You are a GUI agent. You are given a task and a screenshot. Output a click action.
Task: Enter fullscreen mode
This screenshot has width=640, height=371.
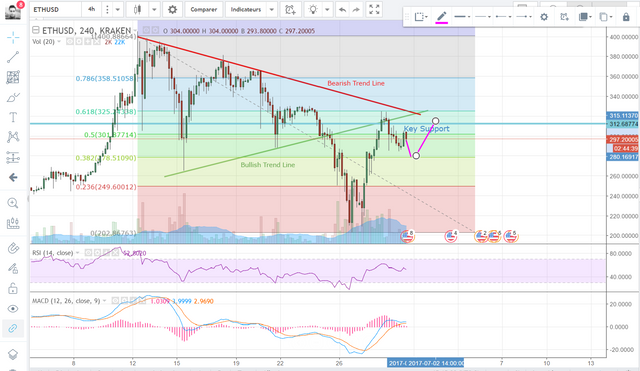(x=374, y=9)
